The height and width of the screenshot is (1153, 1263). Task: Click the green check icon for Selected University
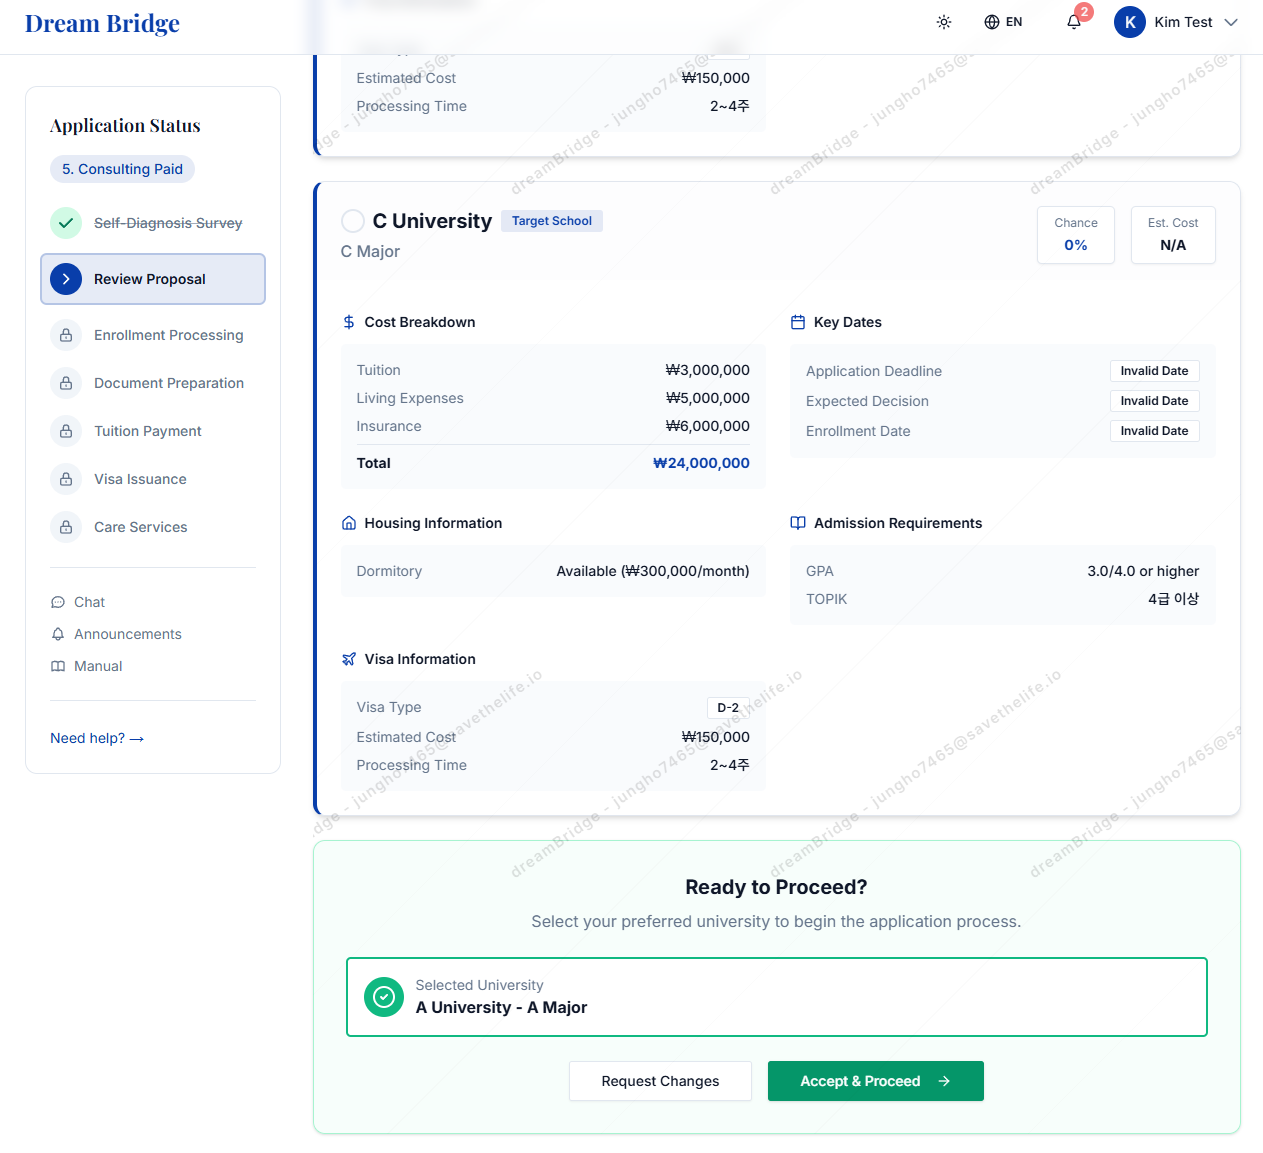(384, 997)
